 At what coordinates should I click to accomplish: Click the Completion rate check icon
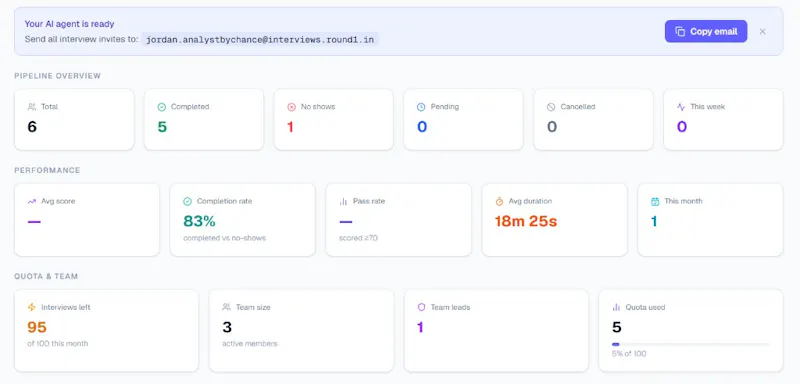pyautogui.click(x=187, y=201)
